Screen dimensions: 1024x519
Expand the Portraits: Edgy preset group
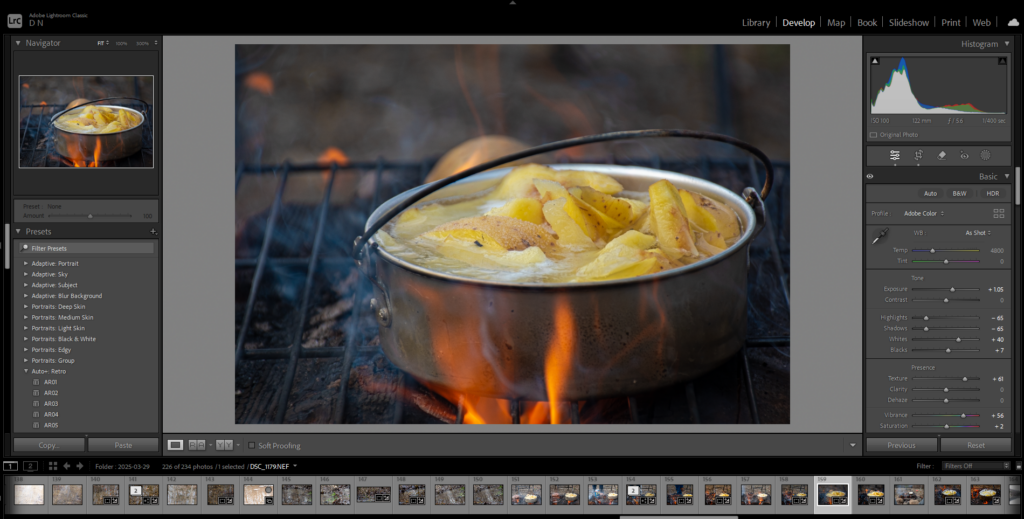[x=26, y=349]
